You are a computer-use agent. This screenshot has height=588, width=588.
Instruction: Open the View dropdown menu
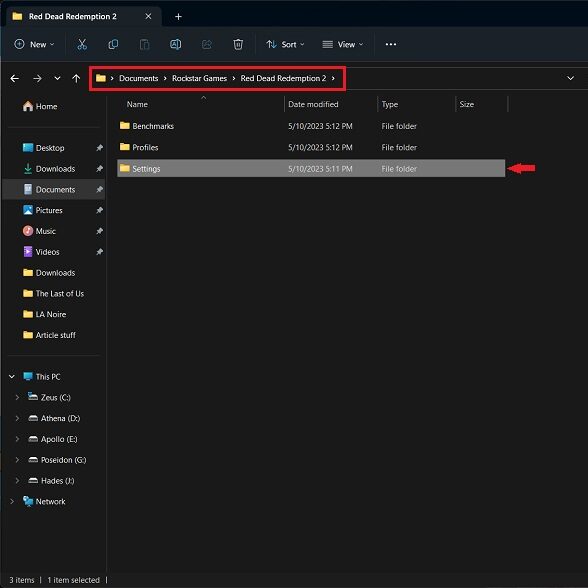342,44
